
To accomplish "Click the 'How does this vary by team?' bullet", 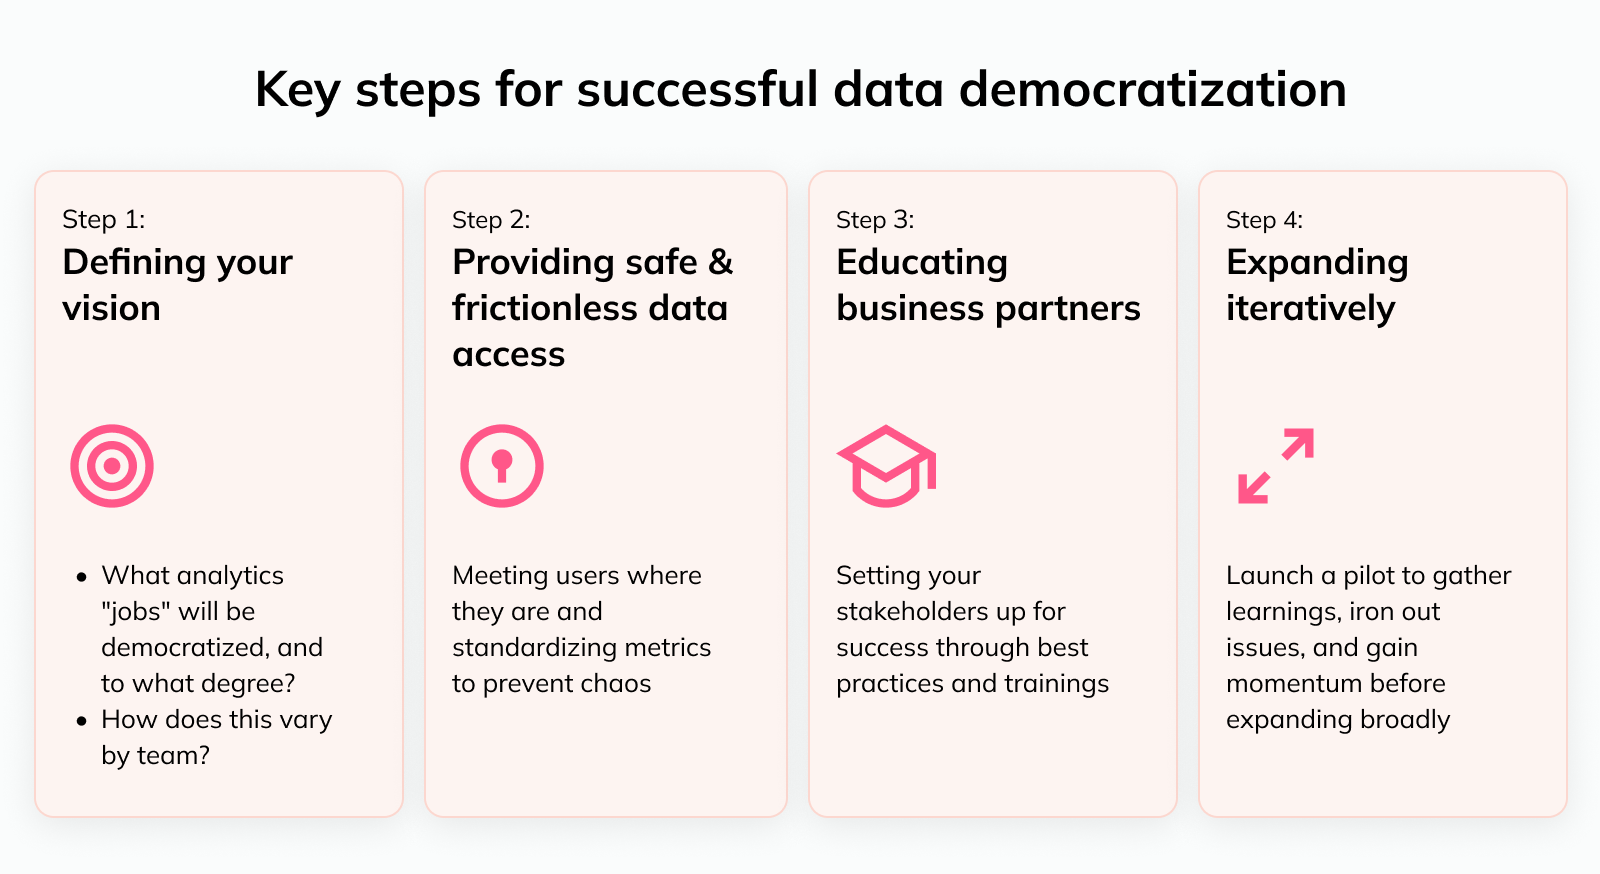I will (x=216, y=737).
